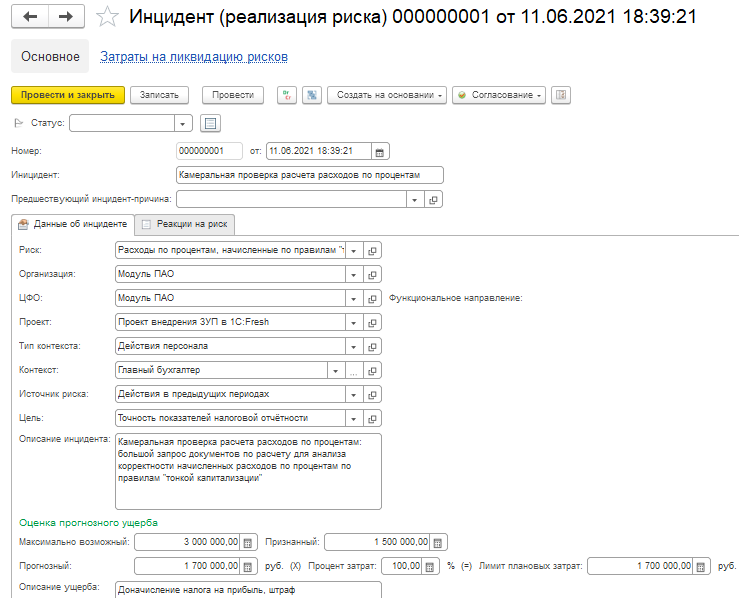Click the Дт/Кт postings icon in toolbar
Image resolution: width=739 pixels, height=598 pixels.
click(287, 95)
